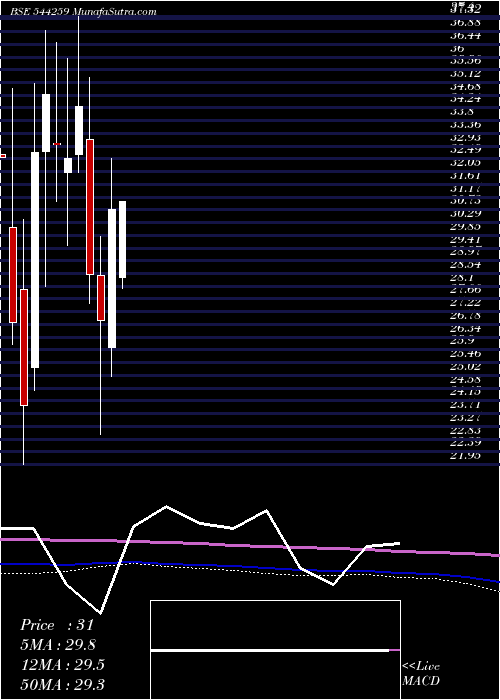The width and height of the screenshot is (500, 700).
Task: Click the 30.29 price axis label
Action: click(466, 213)
